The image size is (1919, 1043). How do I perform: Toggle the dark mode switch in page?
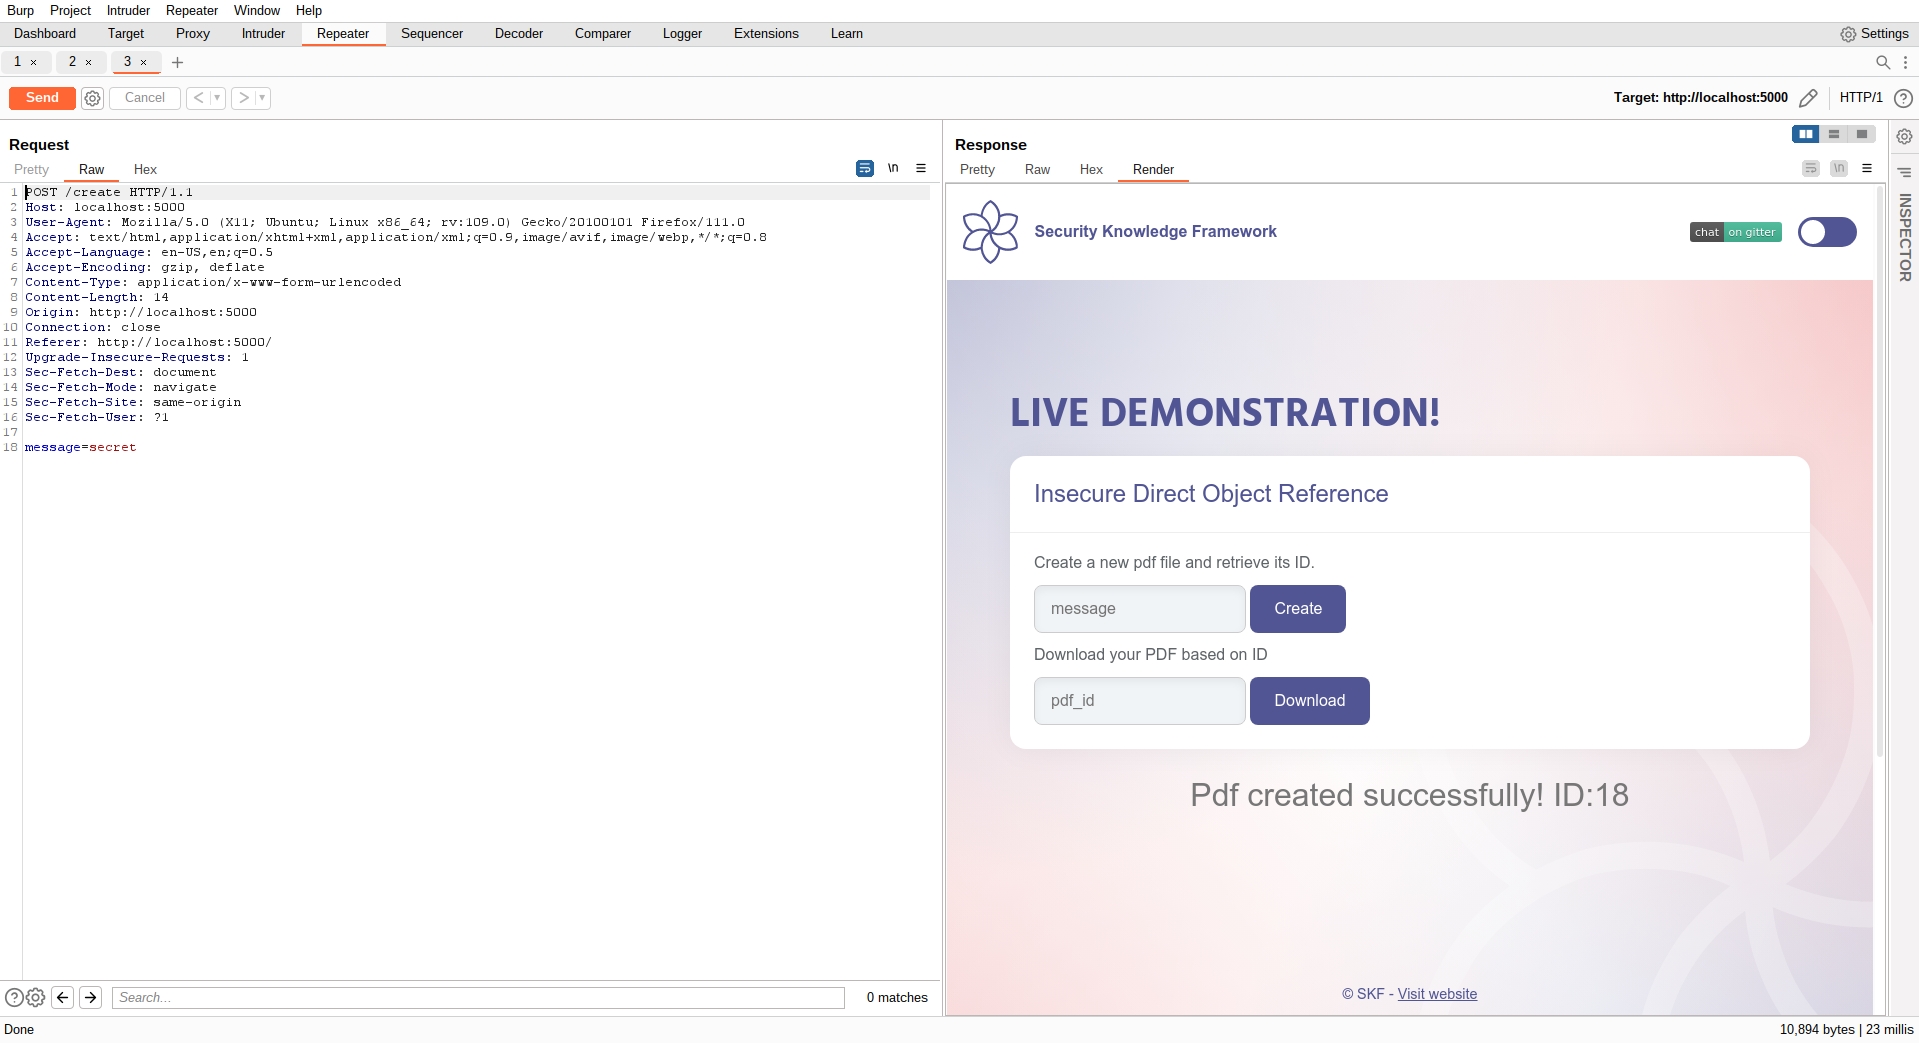(1826, 232)
